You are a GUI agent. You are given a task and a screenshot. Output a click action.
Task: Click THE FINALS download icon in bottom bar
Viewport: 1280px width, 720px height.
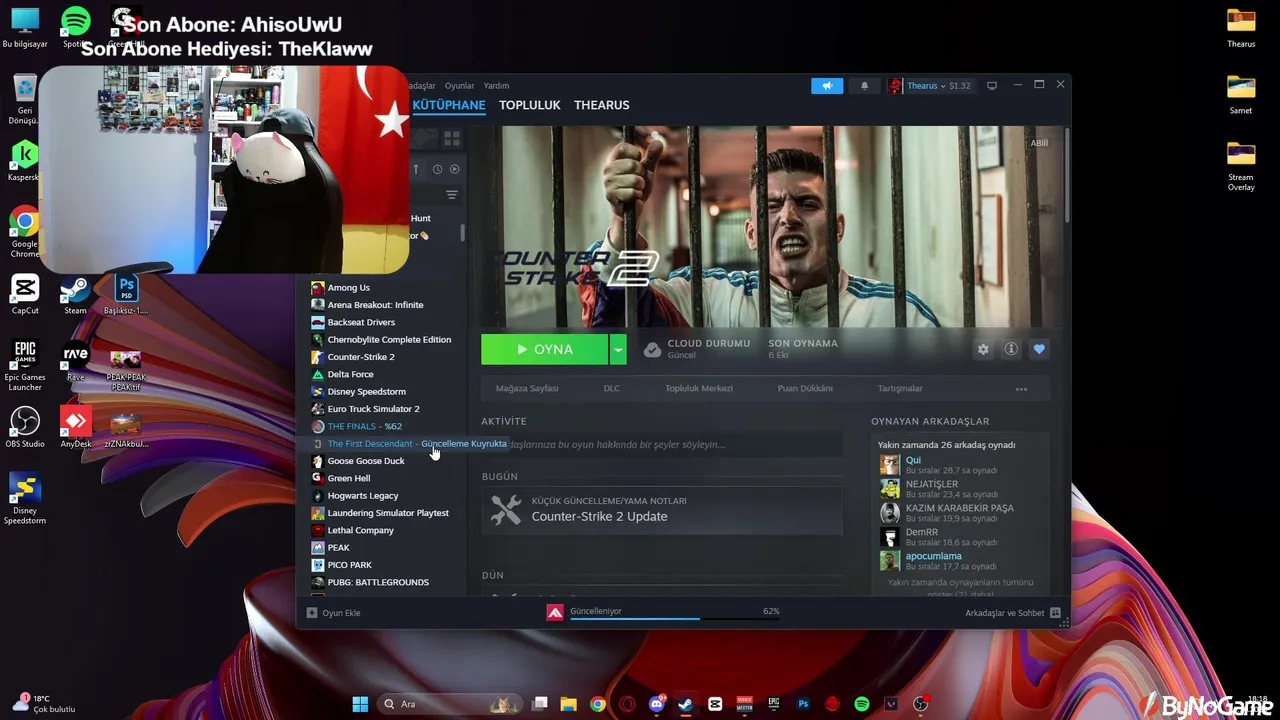click(x=555, y=612)
